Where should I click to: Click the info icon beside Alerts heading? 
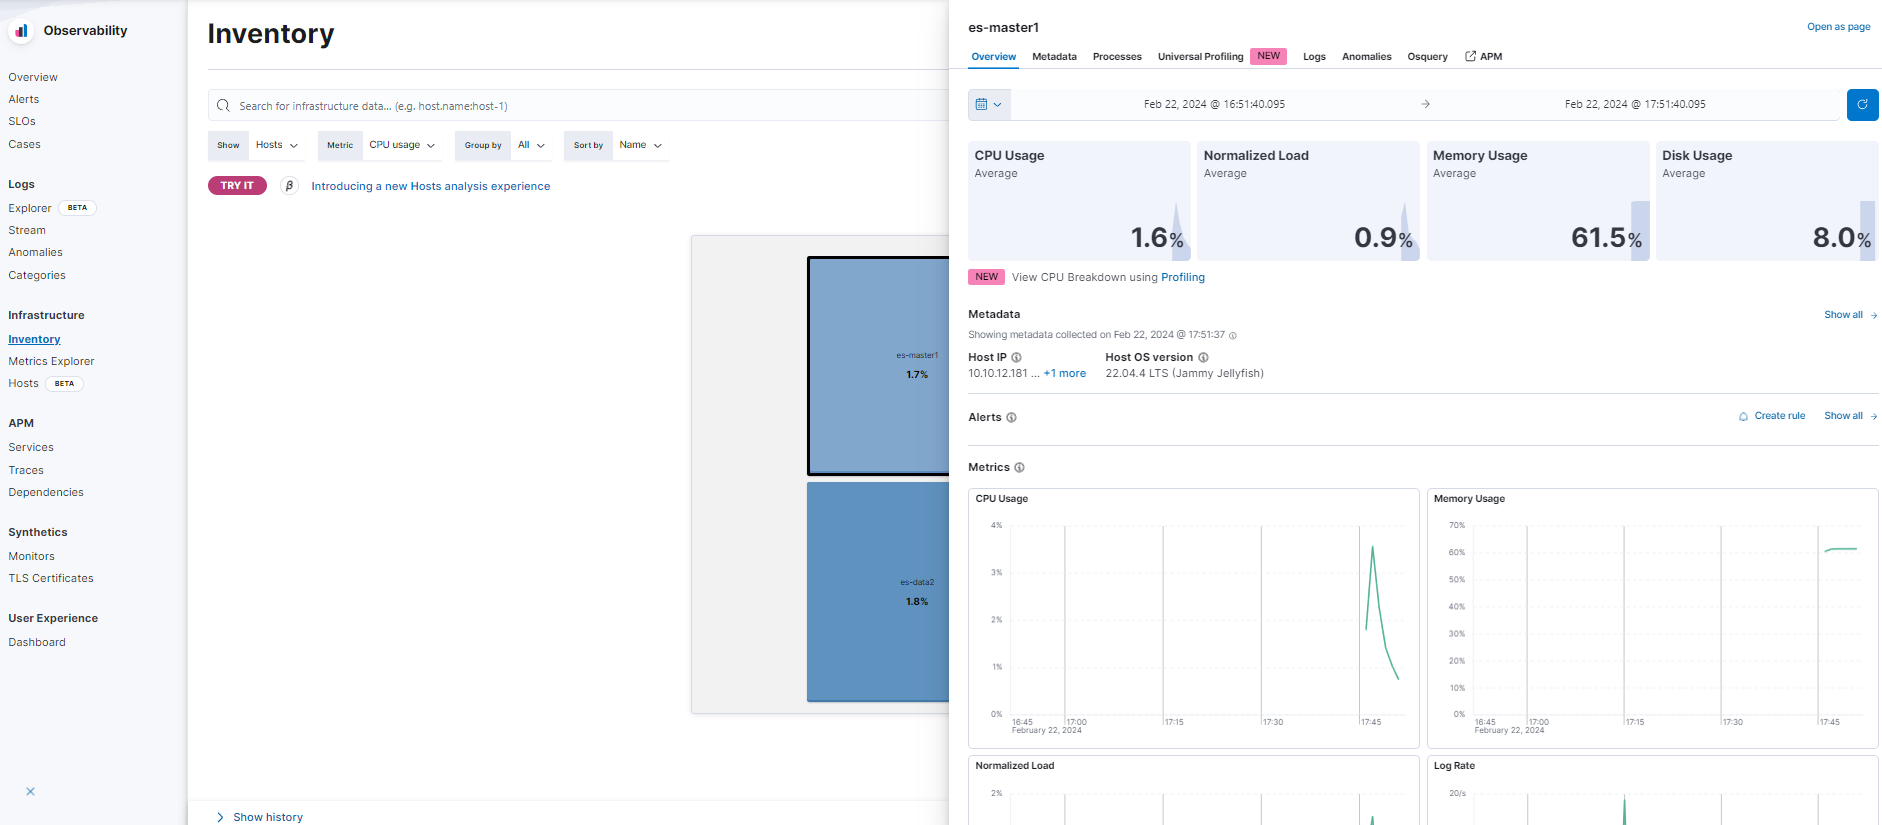(x=1011, y=417)
